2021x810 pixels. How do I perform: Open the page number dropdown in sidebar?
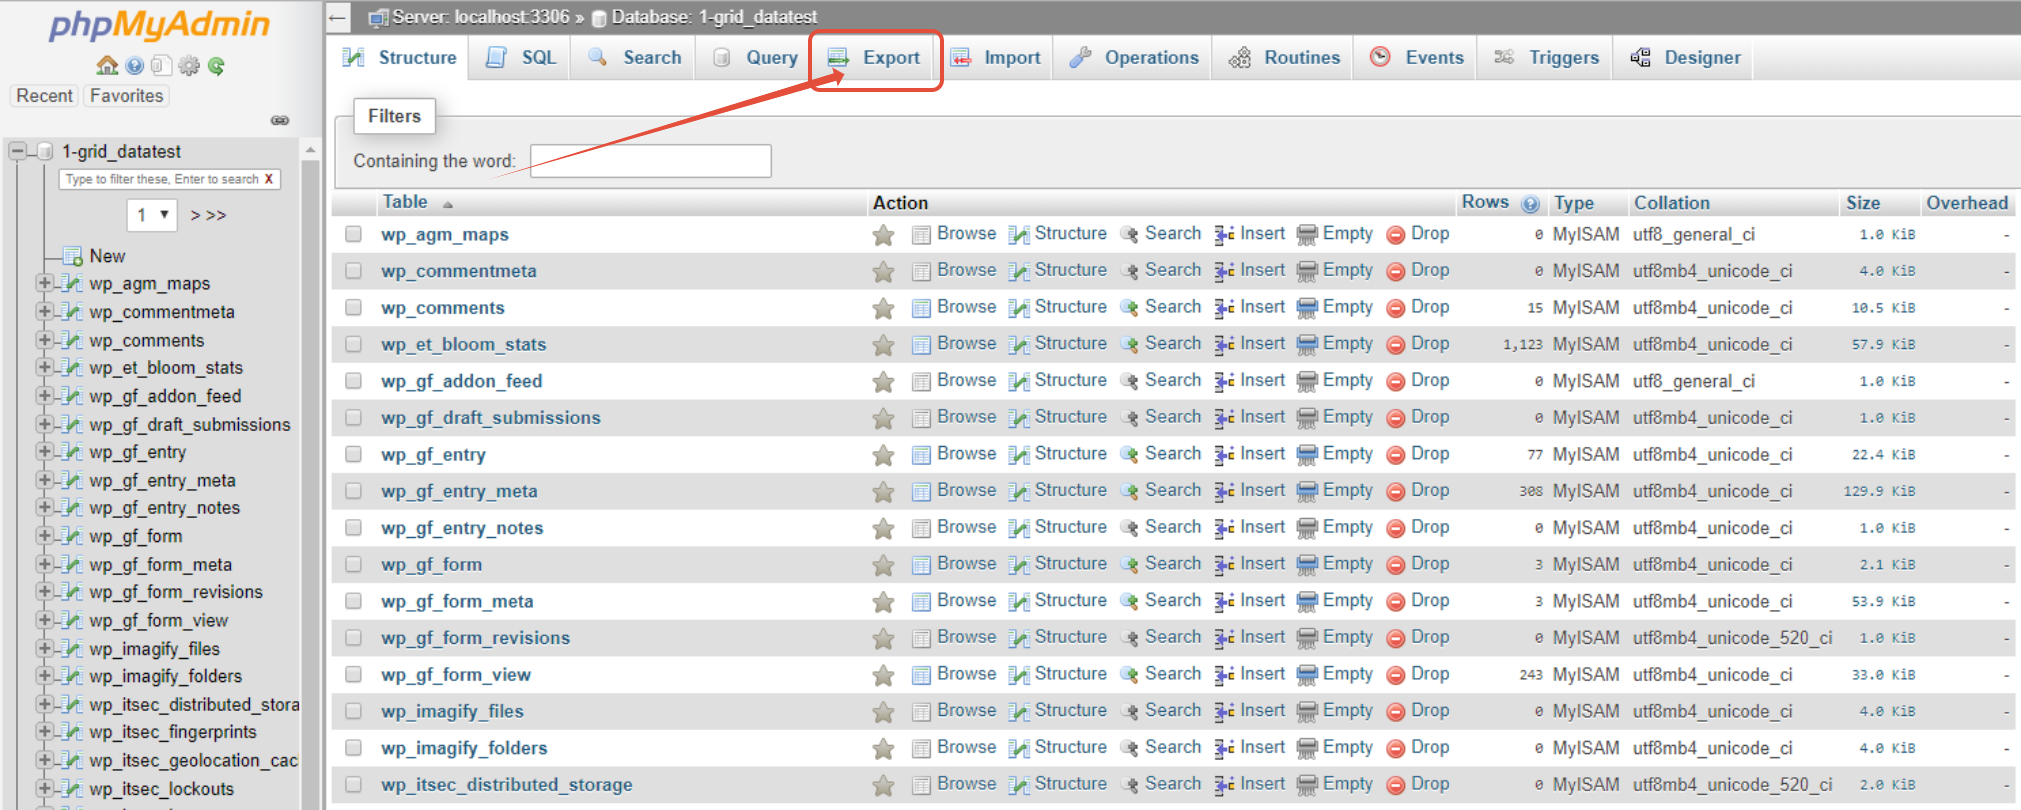pyautogui.click(x=152, y=215)
